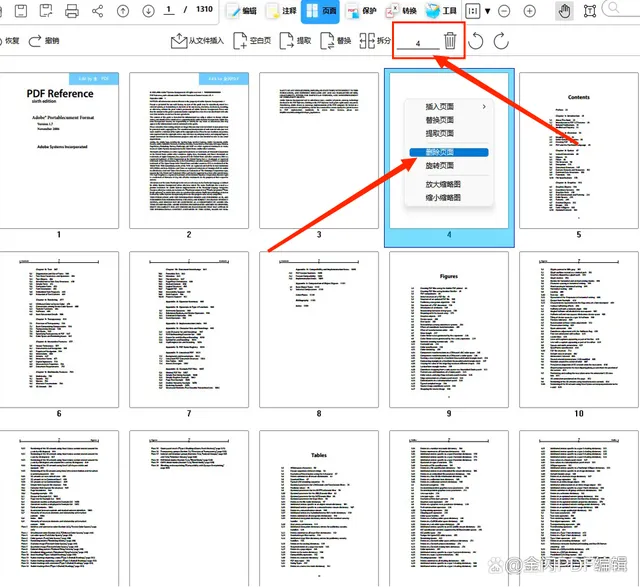This screenshot has height=587, width=640.
Task: Go to previous page with up arrow
Action: pos(123,11)
